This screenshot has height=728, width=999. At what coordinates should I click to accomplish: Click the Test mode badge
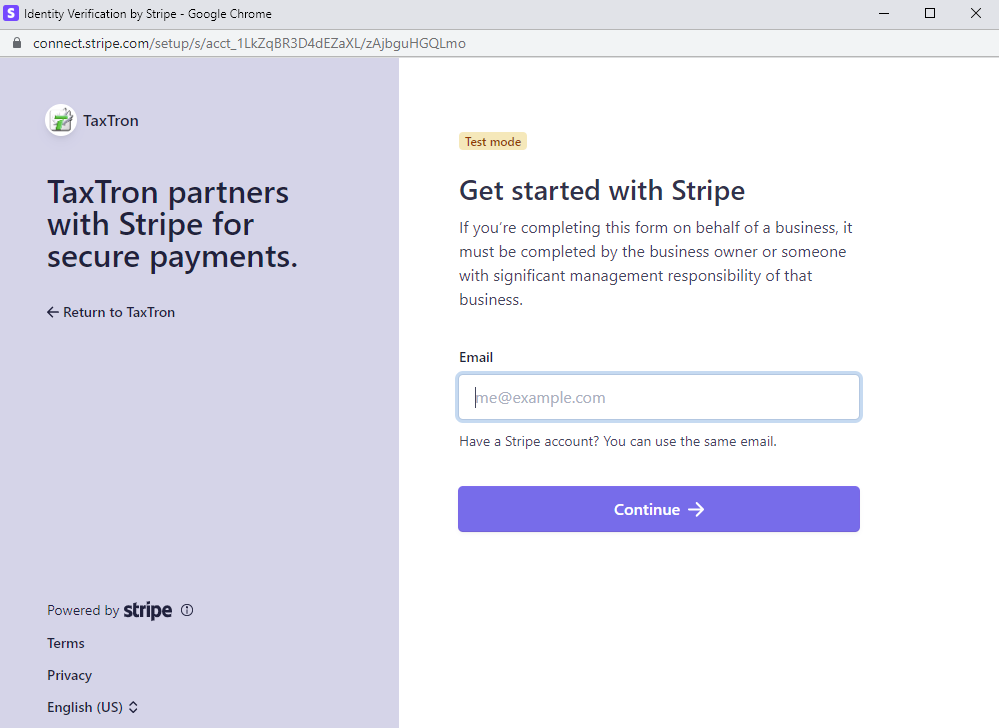pos(493,141)
